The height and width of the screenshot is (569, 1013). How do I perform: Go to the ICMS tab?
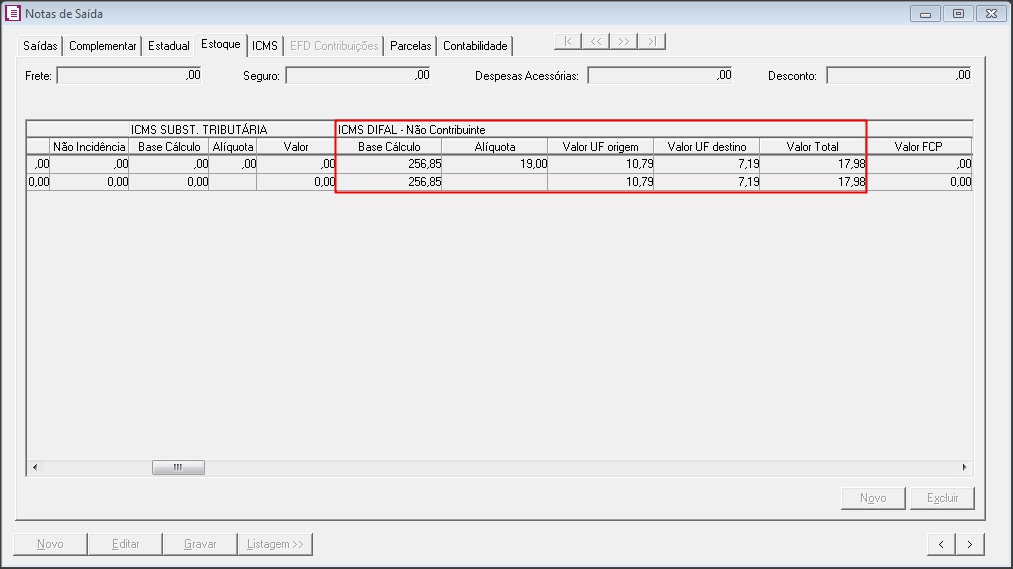265,46
